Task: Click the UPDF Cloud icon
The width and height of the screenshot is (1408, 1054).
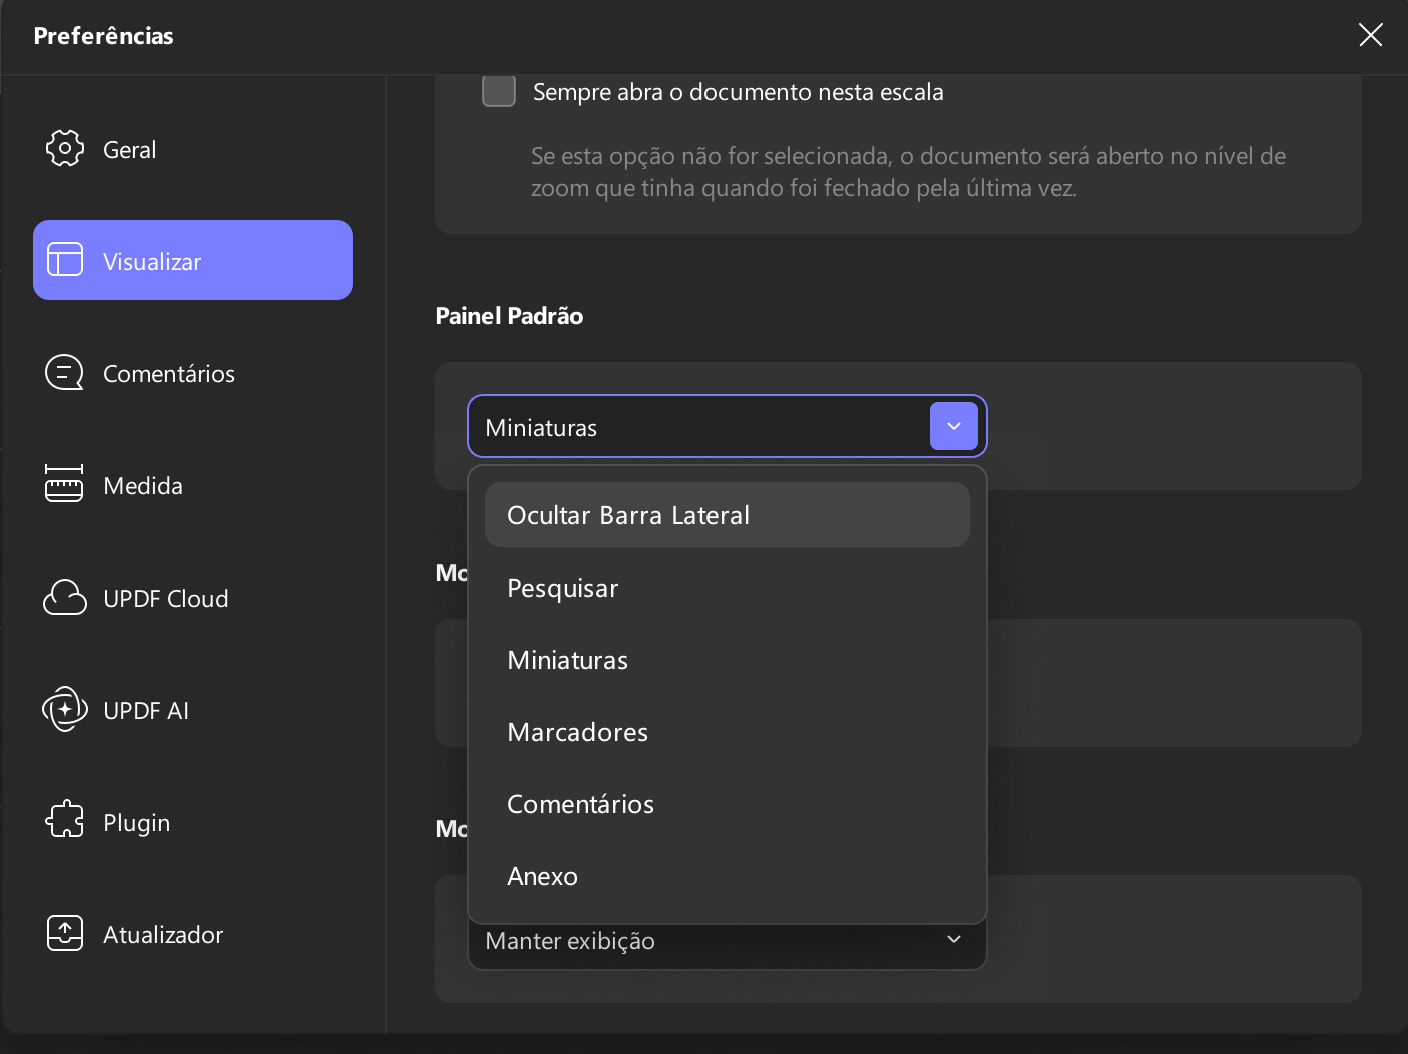Action: (65, 597)
